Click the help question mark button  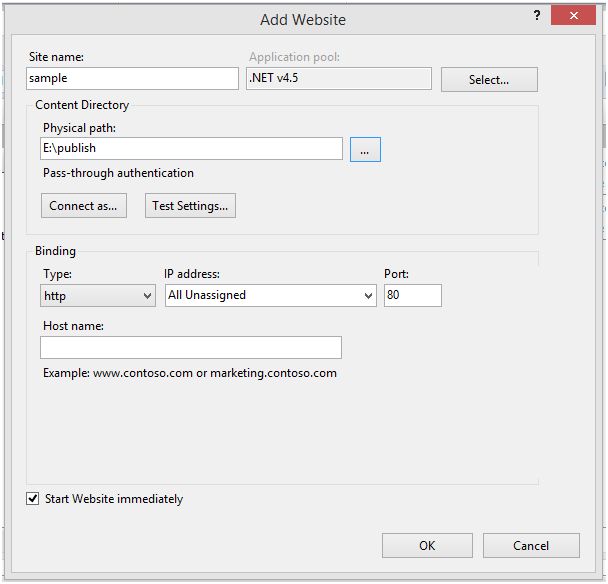point(537,16)
